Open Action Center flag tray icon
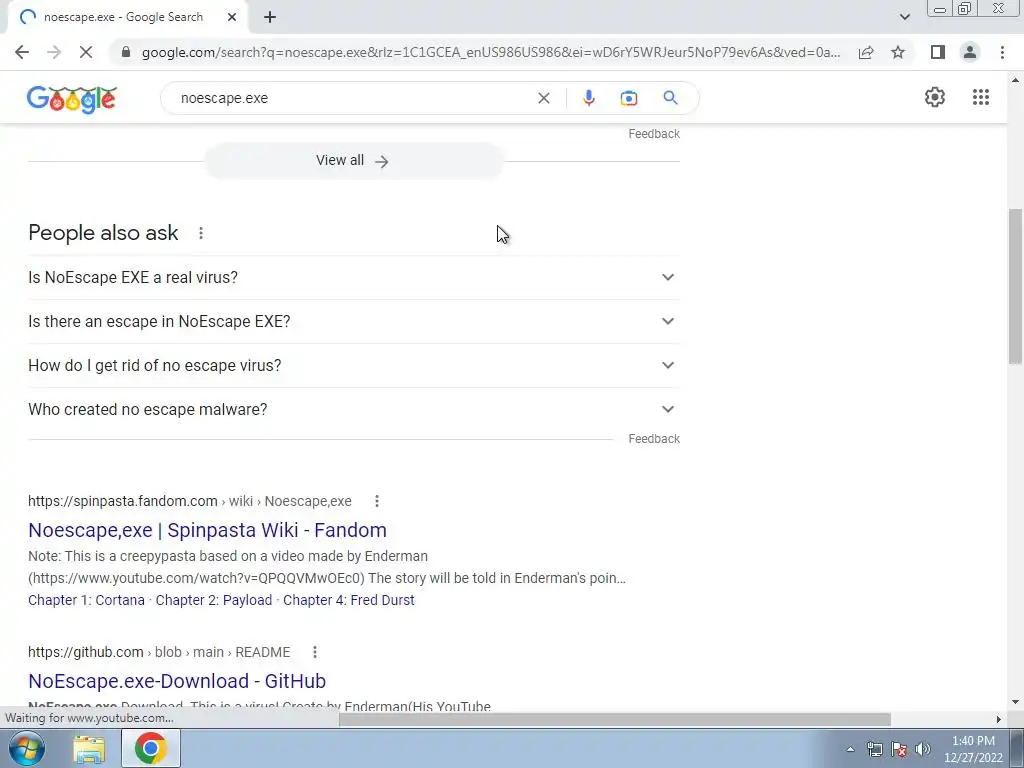The image size is (1024, 768). 899,749
